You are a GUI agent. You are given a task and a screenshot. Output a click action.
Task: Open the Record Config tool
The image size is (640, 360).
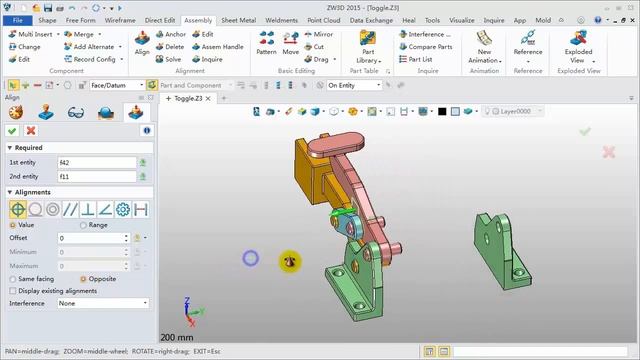(x=90, y=59)
